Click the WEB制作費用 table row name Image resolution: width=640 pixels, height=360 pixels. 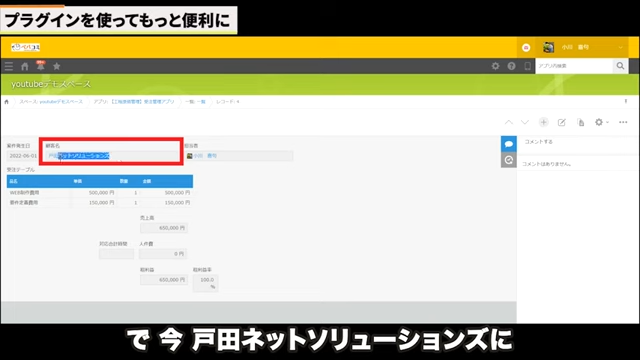point(24,192)
